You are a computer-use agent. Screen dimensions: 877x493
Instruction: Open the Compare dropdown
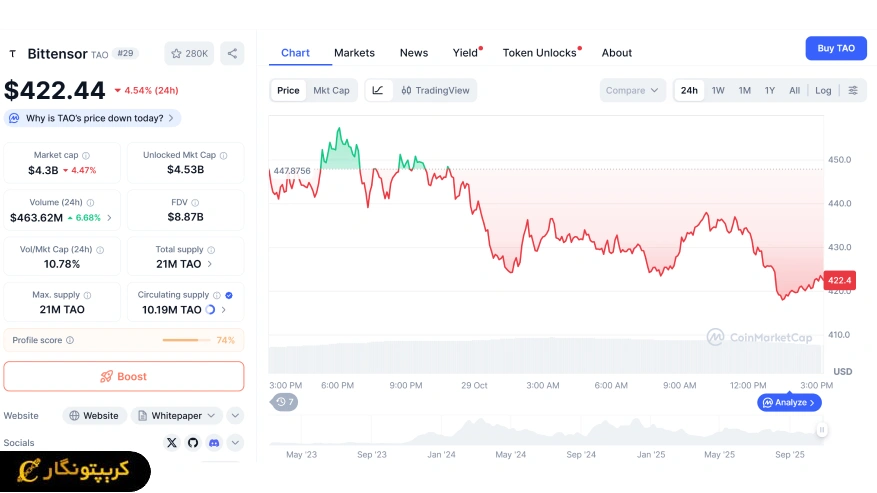(x=633, y=90)
